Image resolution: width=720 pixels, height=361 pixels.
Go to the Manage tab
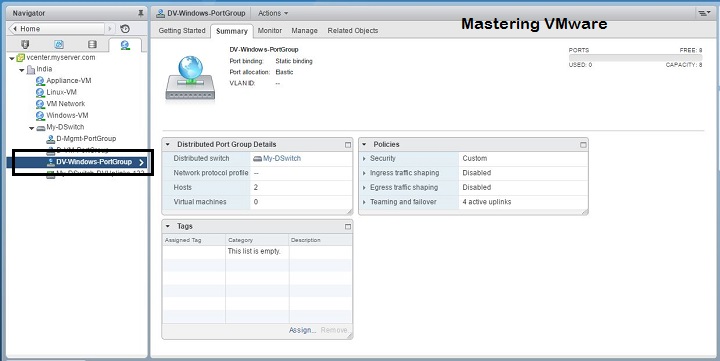(304, 30)
